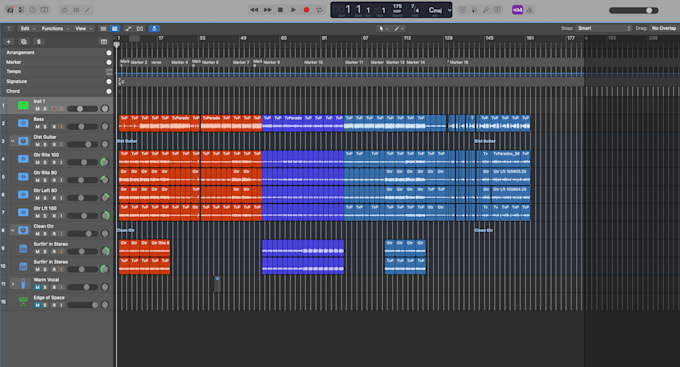Click the tempo value 175 in the LCD
680x367 pixels.
(397, 8)
